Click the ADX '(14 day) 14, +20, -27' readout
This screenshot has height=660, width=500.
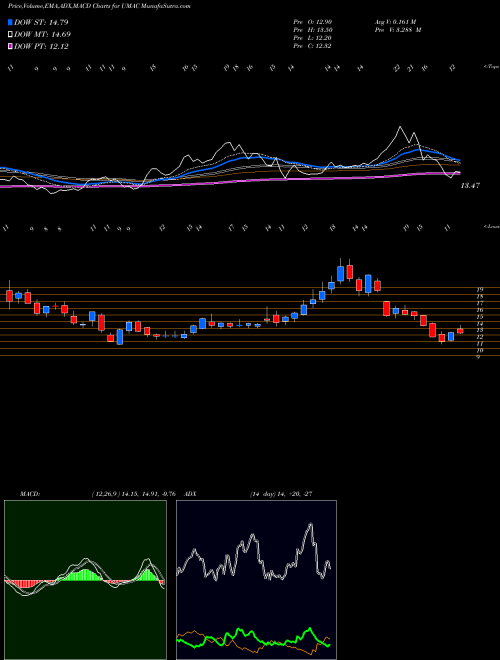281,494
